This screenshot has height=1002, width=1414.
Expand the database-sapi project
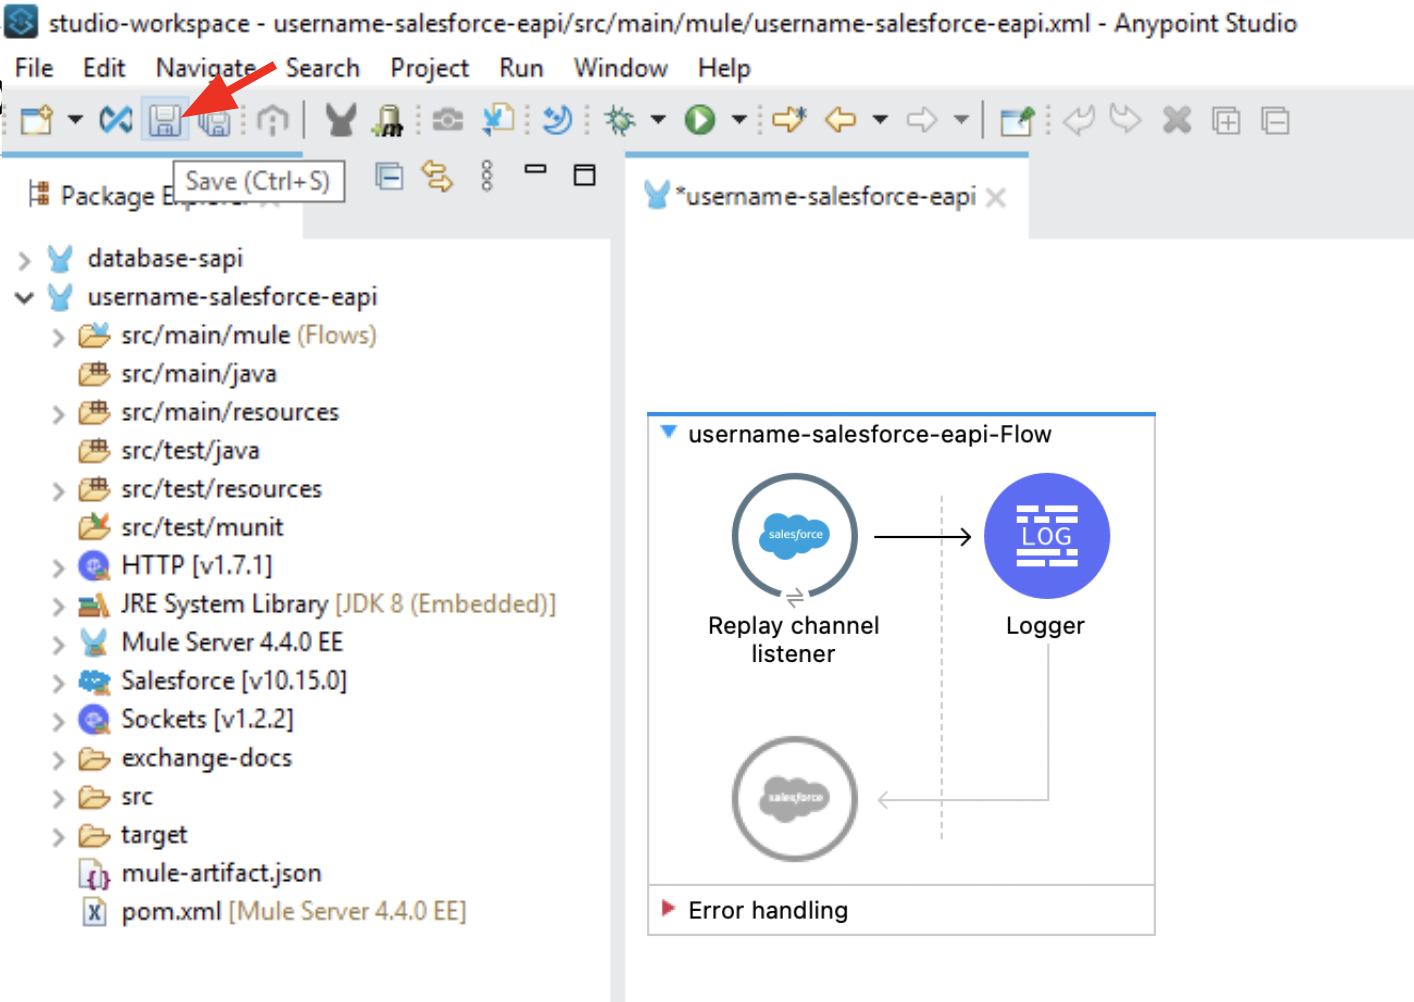24,261
